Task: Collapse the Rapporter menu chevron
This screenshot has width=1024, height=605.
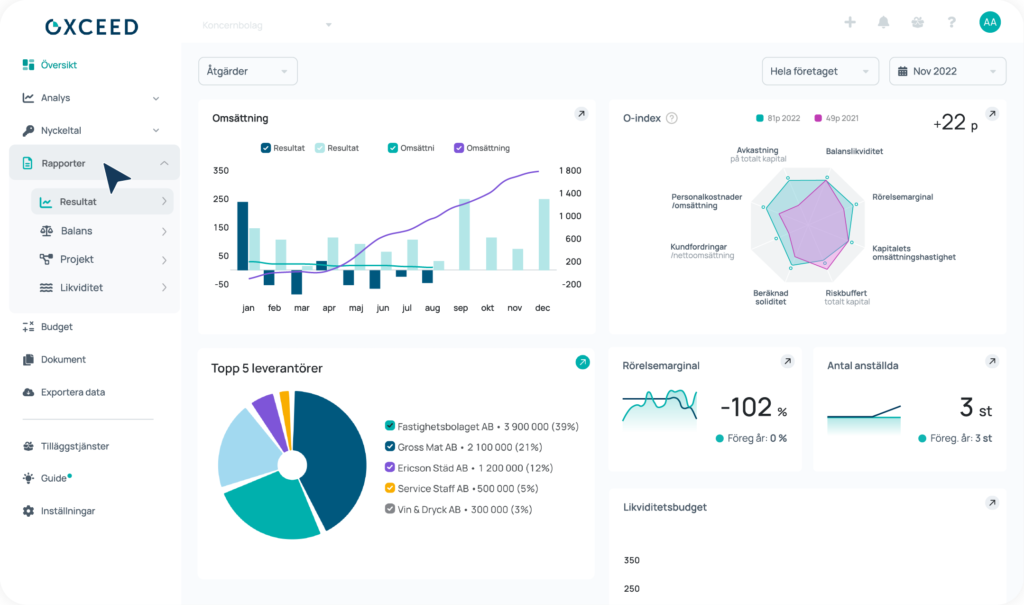Action: click(164, 162)
